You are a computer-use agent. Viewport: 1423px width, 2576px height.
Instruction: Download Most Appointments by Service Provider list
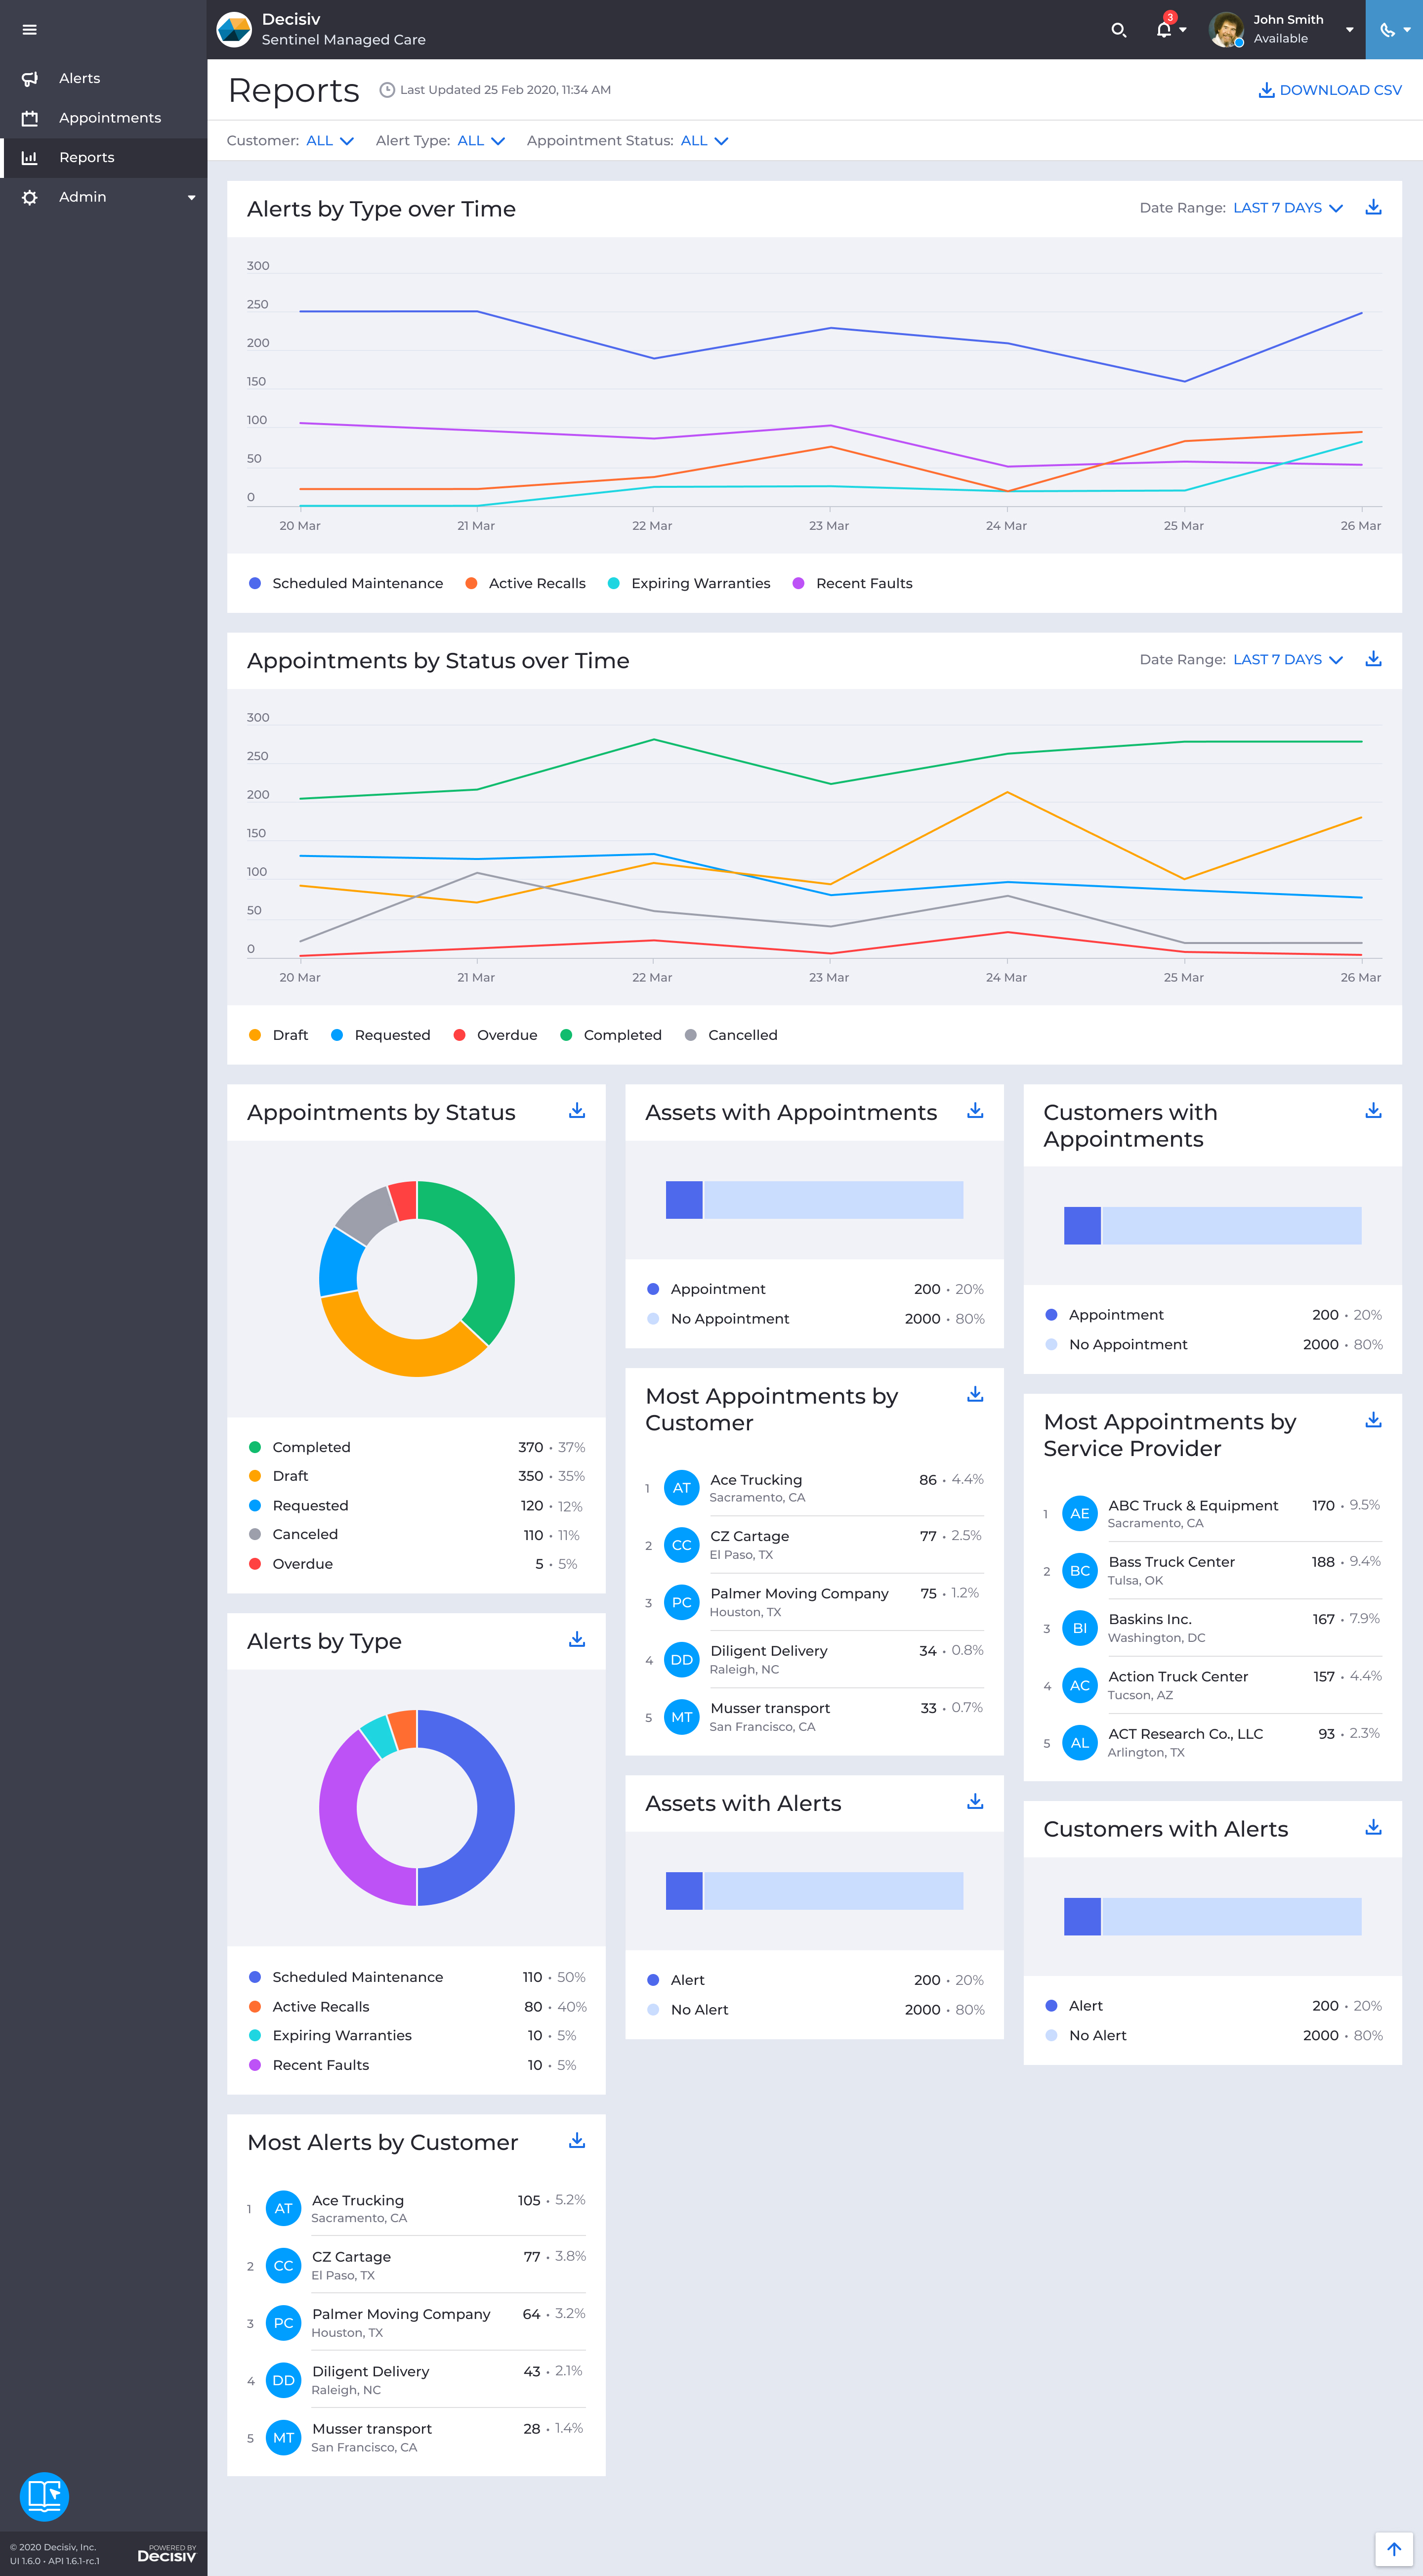click(x=1373, y=1420)
